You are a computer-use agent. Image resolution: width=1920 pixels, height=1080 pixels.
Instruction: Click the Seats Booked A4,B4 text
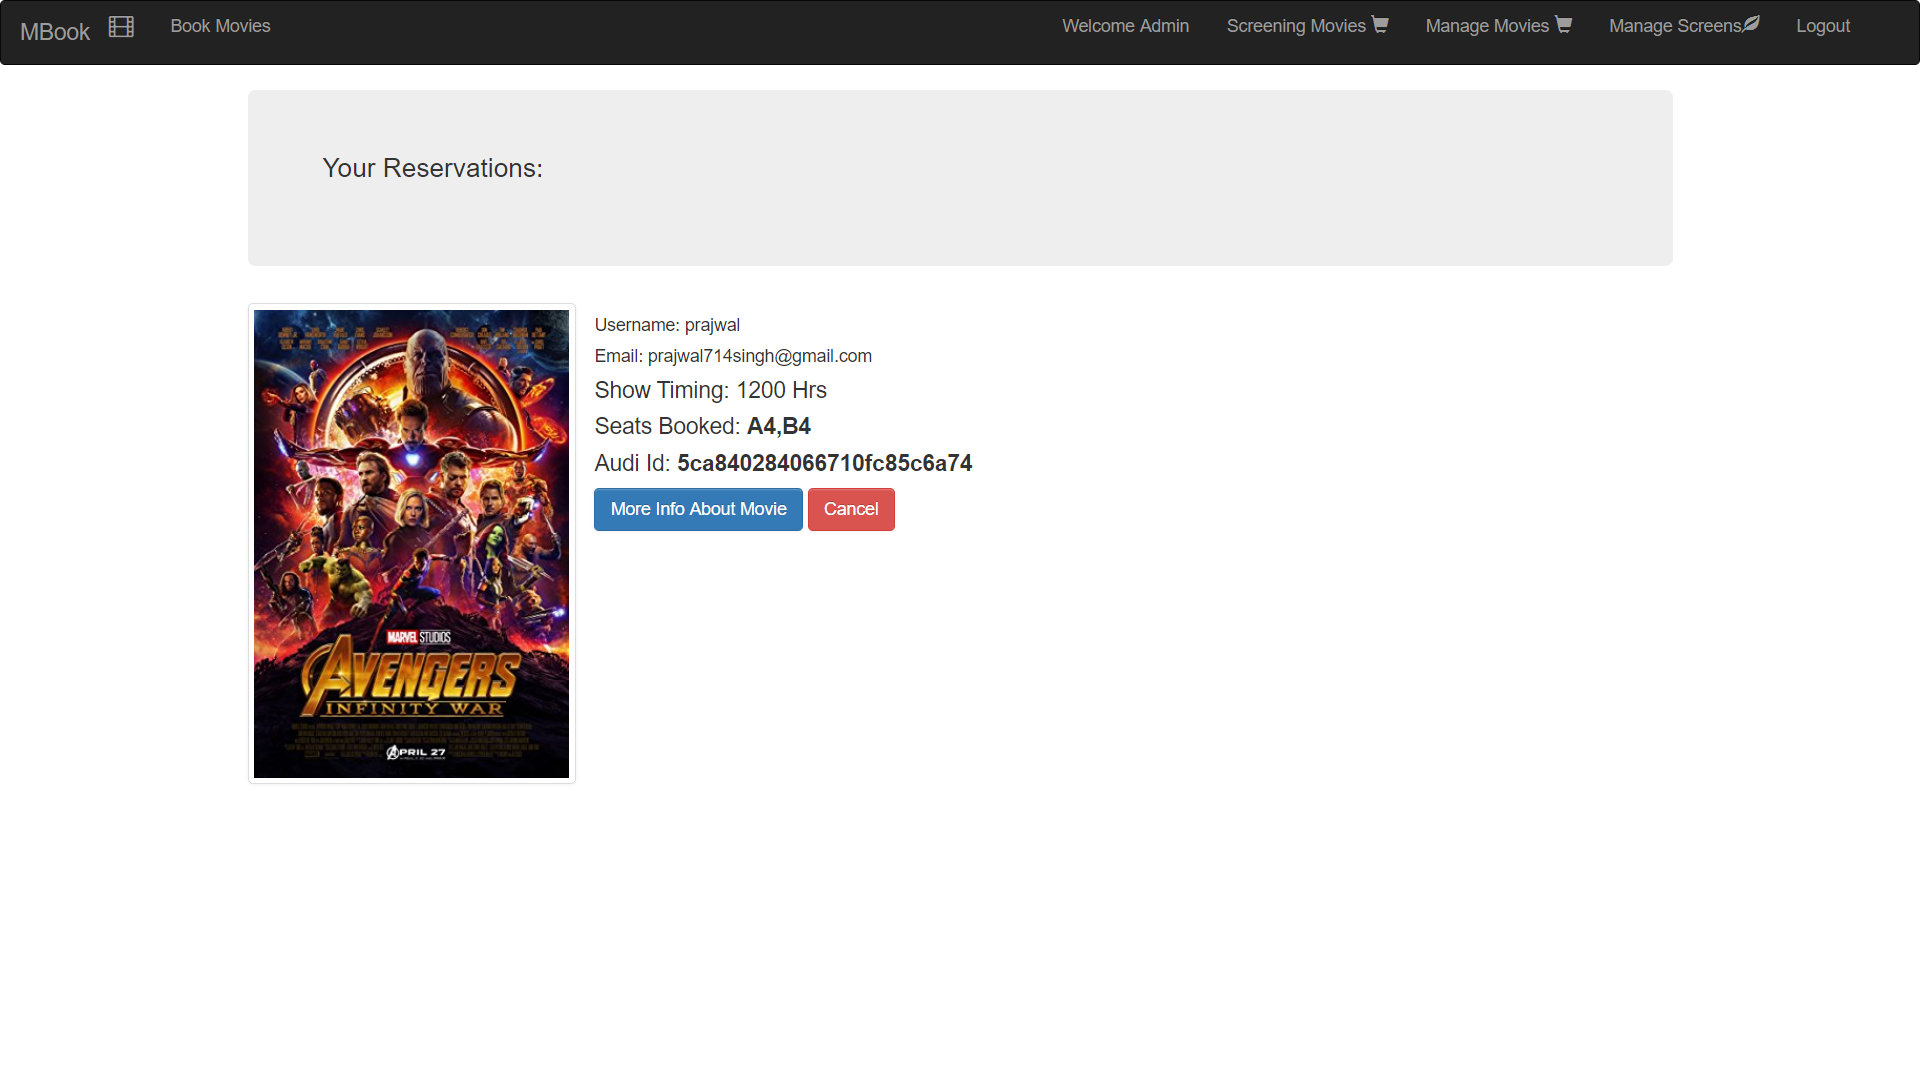click(x=702, y=426)
